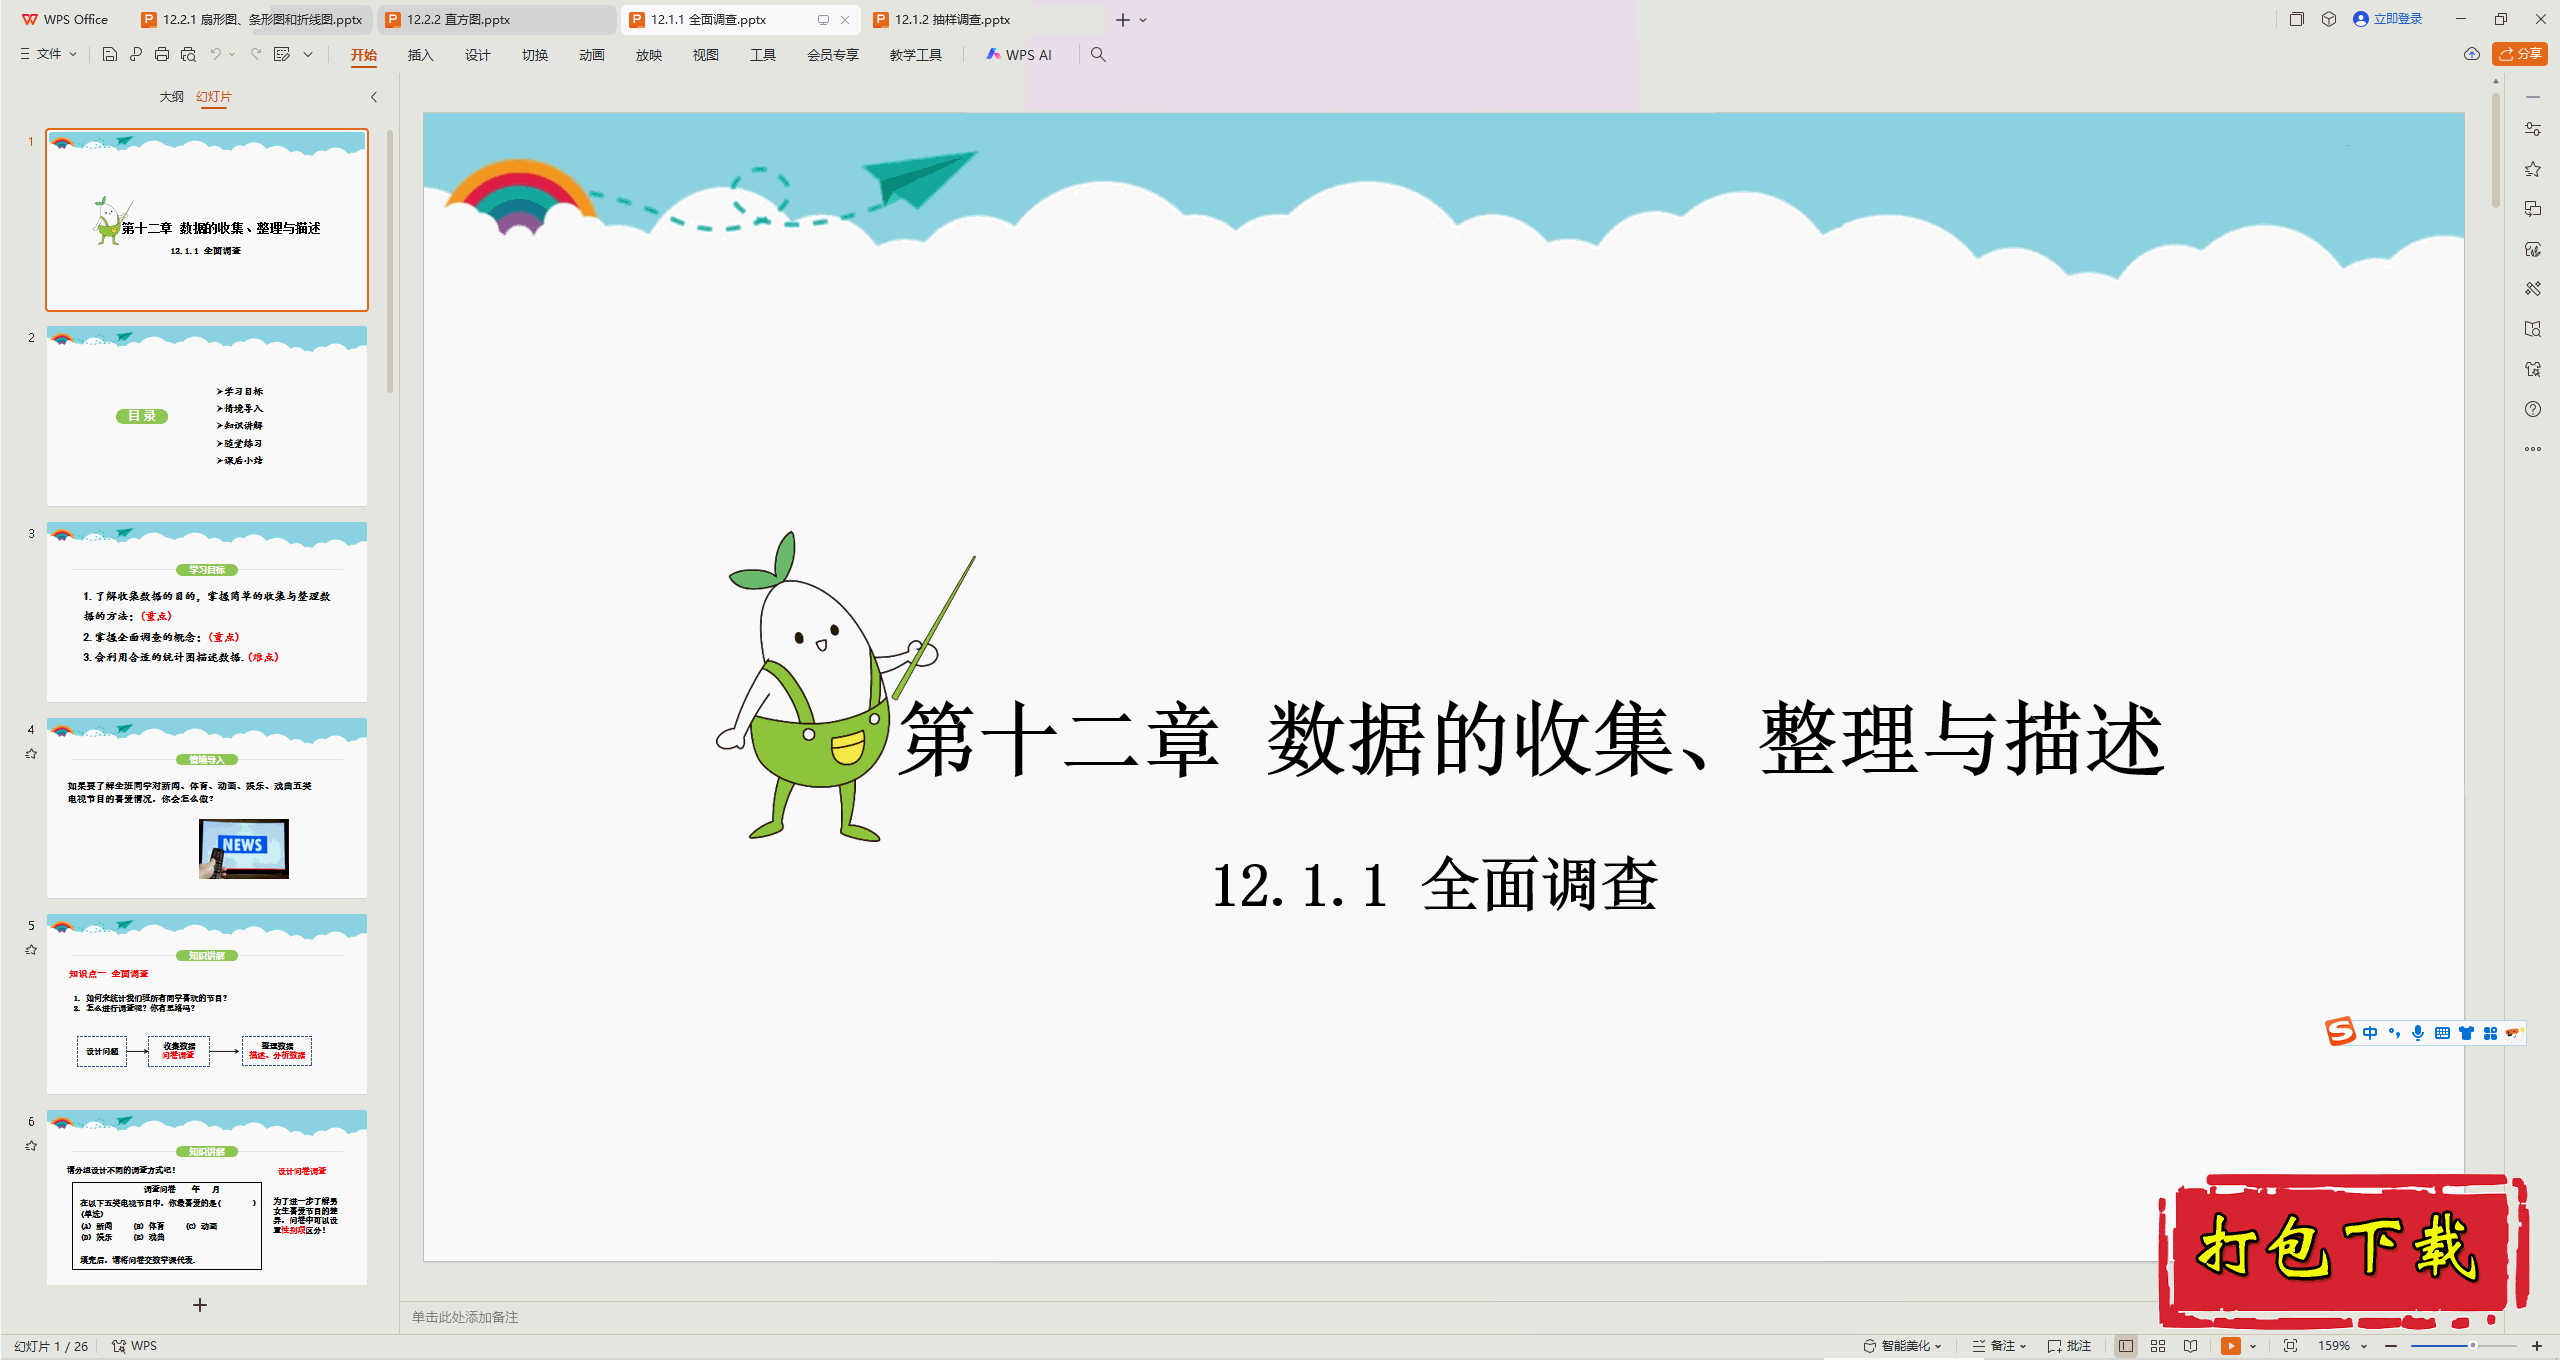Expand the 文件 menu dropdown
The image size is (2560, 1360).
tap(49, 55)
